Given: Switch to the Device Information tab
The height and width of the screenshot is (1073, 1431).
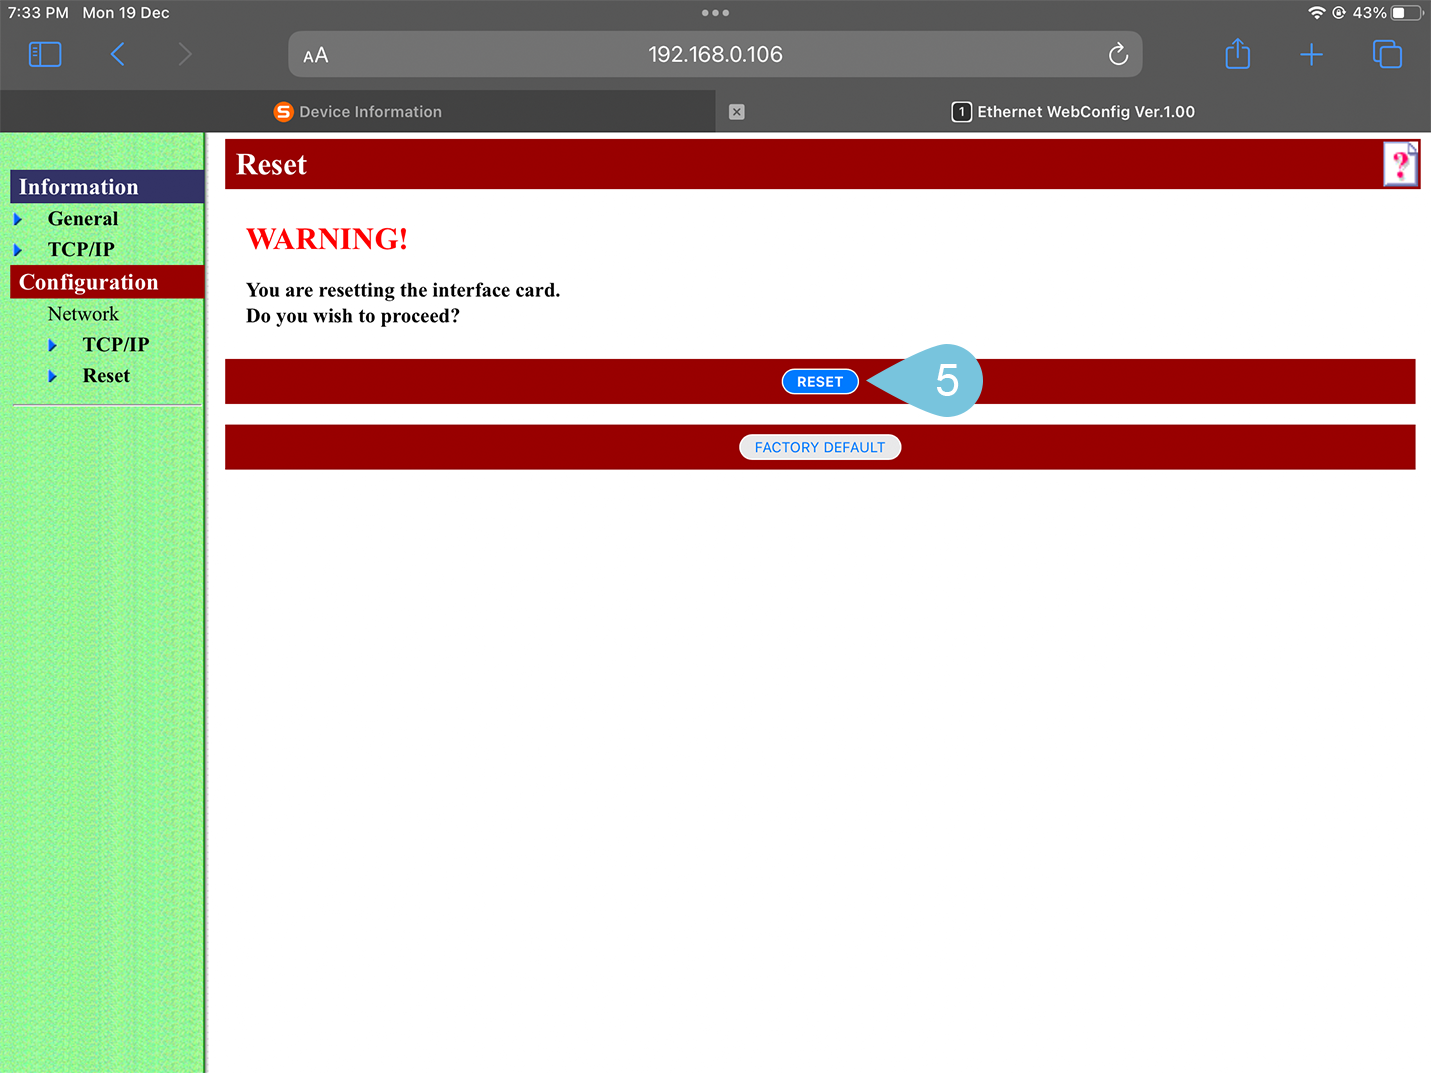Looking at the screenshot, I should [358, 112].
